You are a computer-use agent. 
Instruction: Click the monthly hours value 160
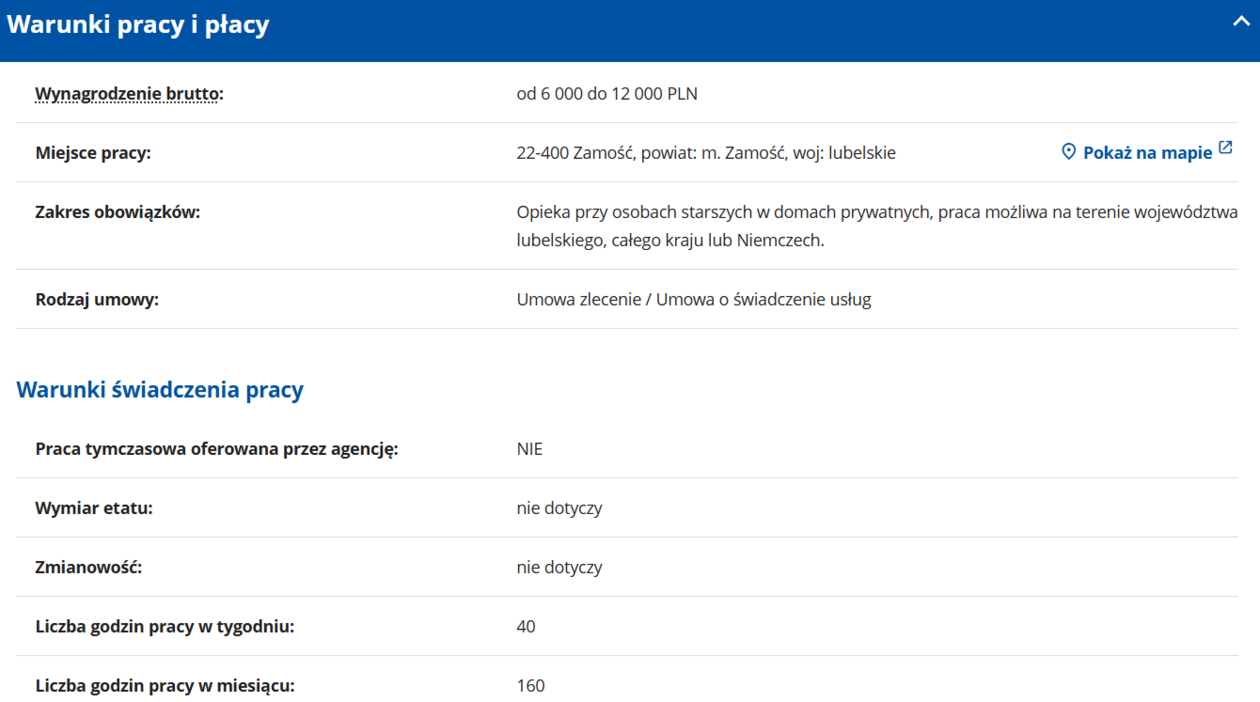pos(530,685)
